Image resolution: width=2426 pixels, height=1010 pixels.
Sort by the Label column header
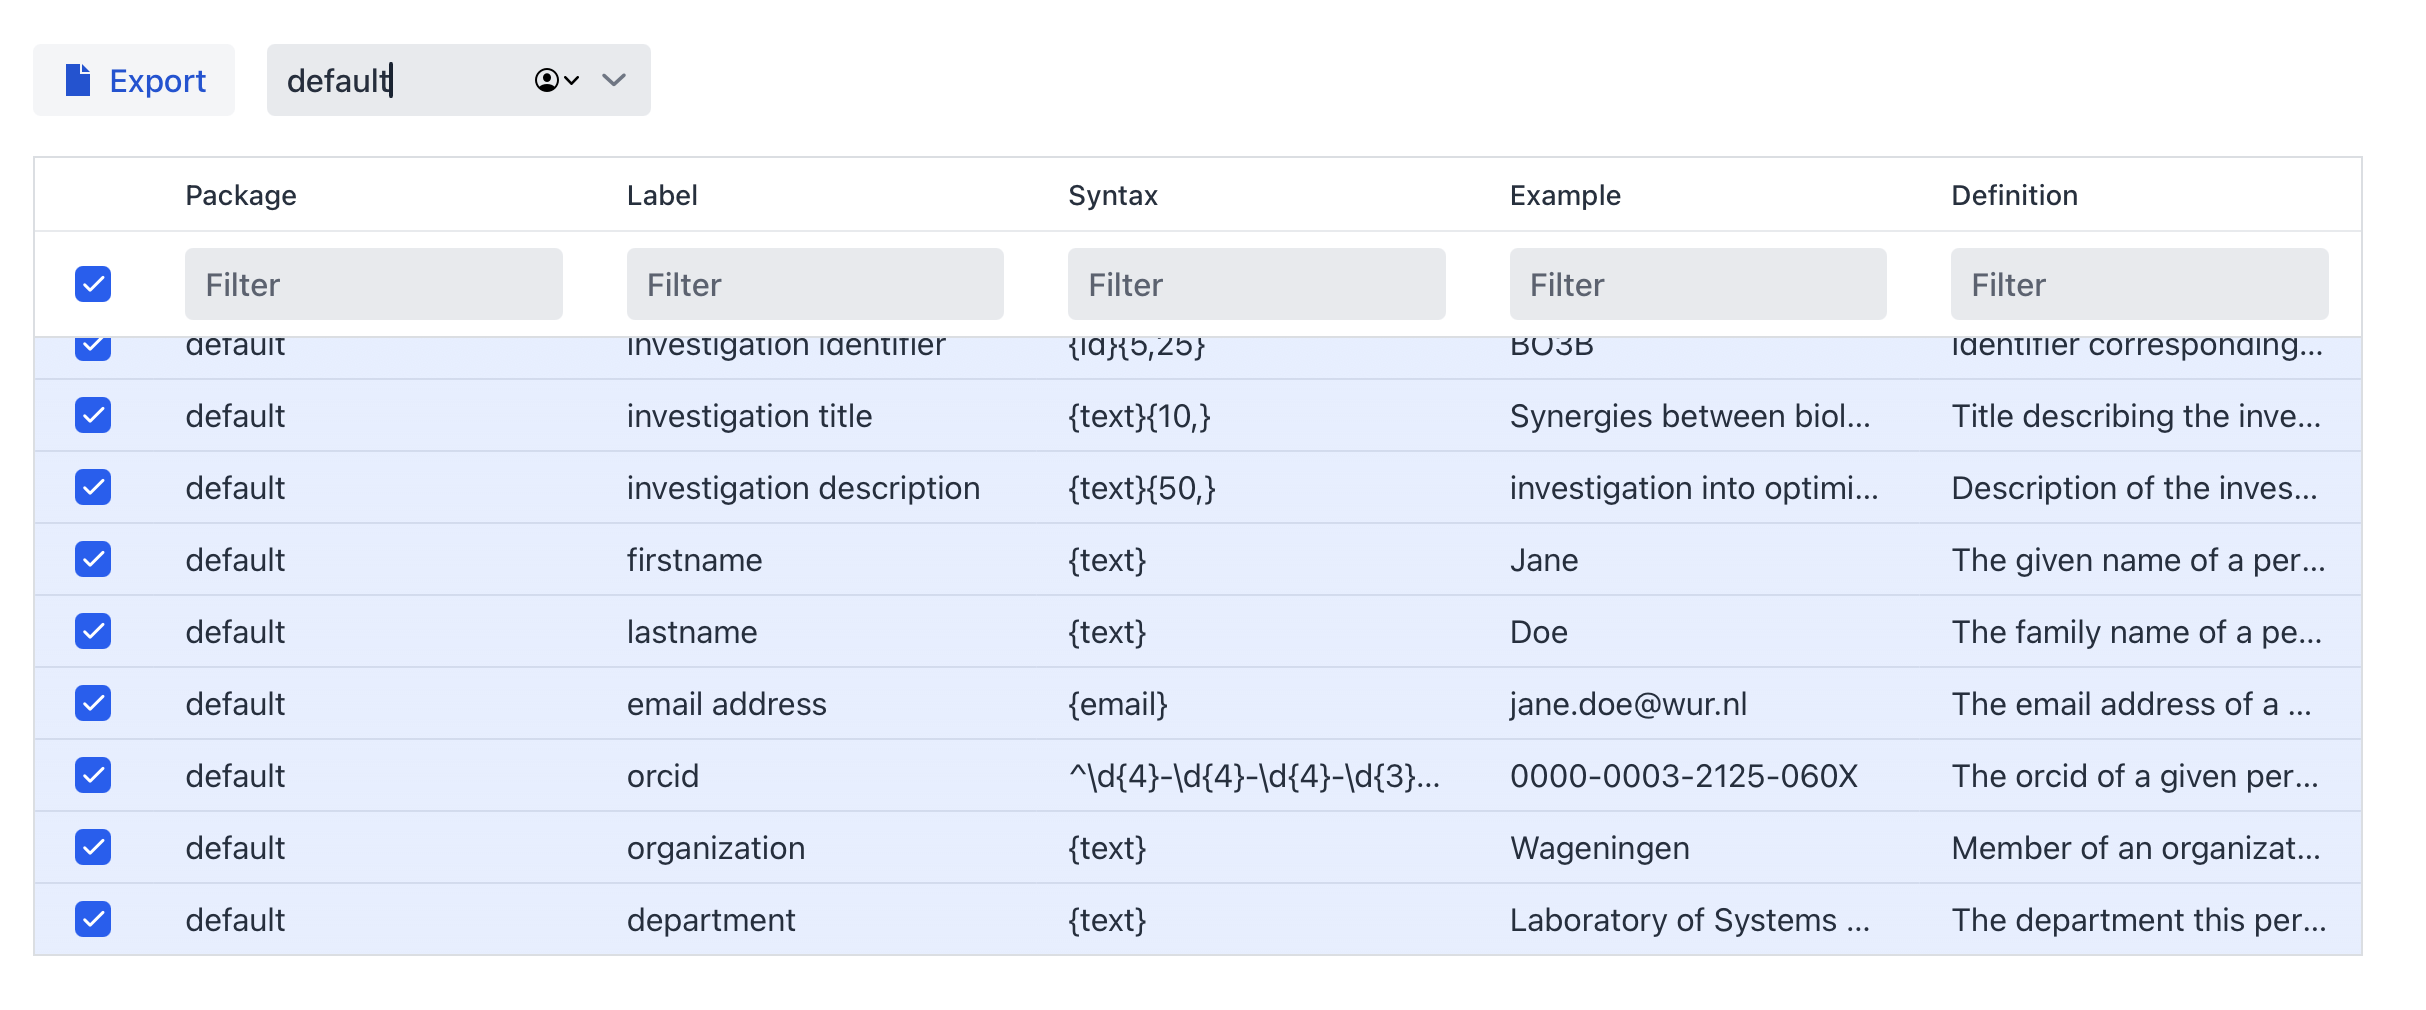click(x=662, y=195)
